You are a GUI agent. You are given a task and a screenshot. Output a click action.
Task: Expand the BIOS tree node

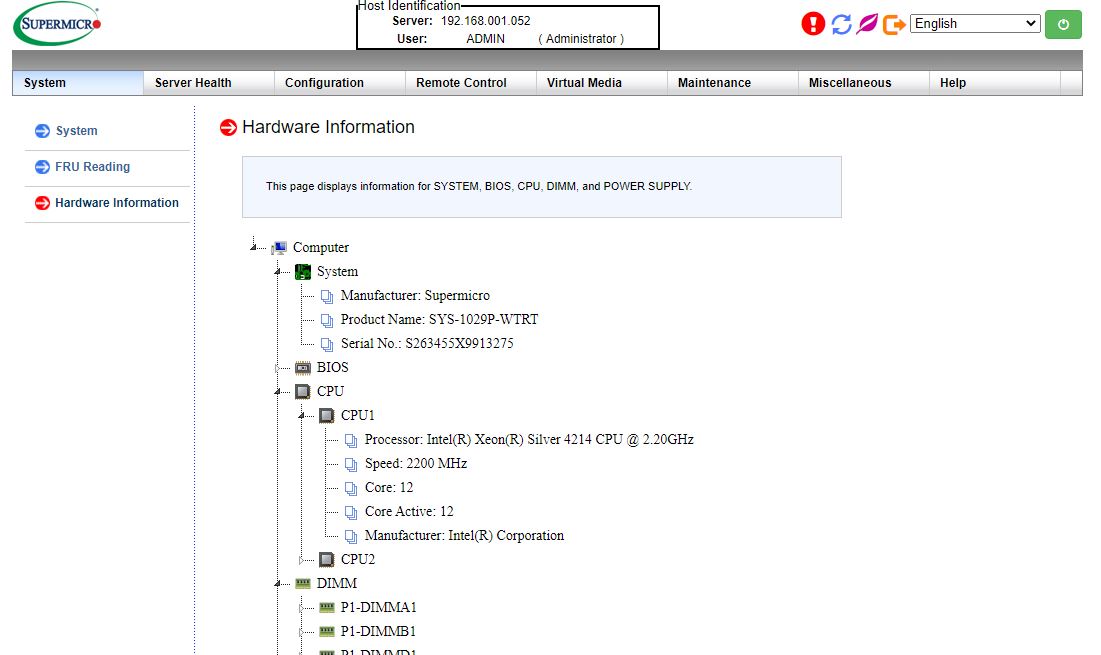click(277, 367)
